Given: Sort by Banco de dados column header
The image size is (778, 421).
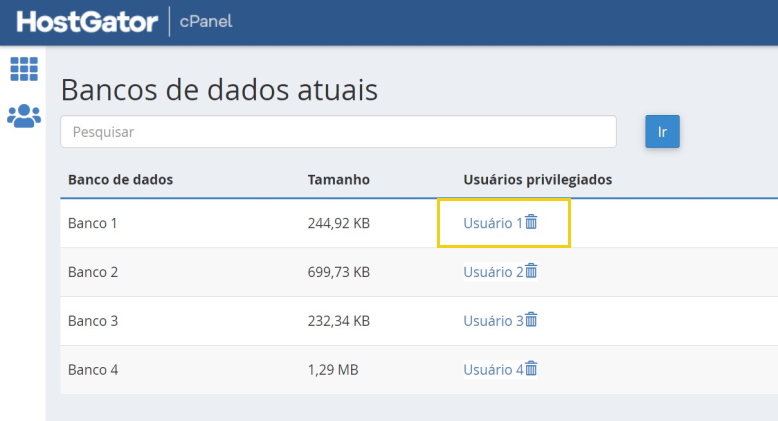Looking at the screenshot, I should [x=121, y=179].
